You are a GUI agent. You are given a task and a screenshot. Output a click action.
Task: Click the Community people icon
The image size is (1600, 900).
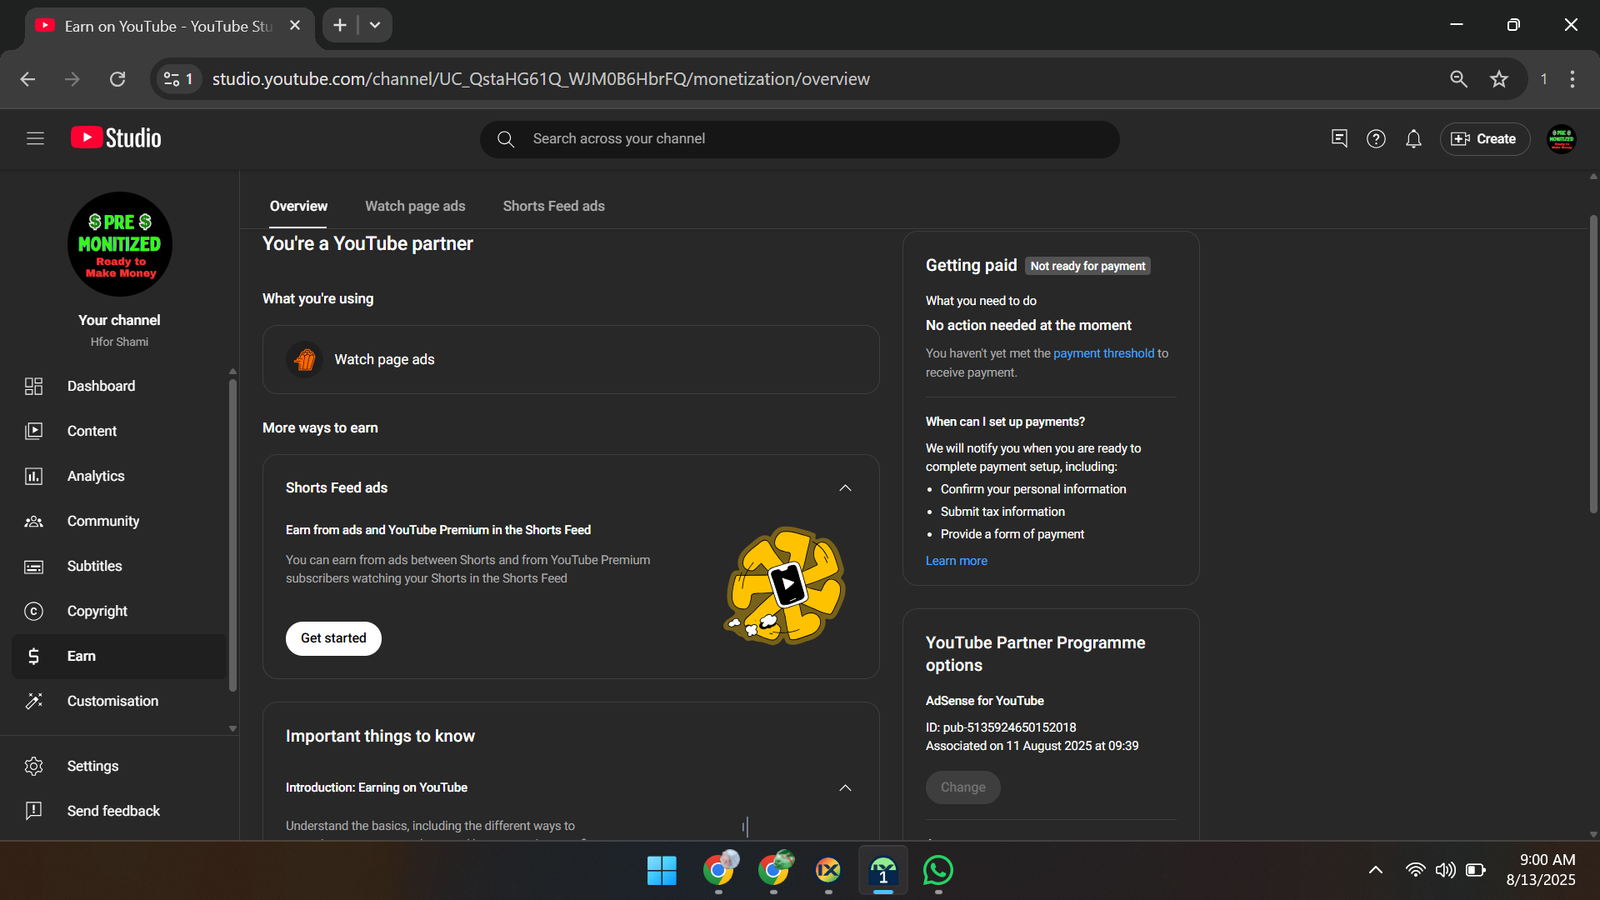(34, 521)
